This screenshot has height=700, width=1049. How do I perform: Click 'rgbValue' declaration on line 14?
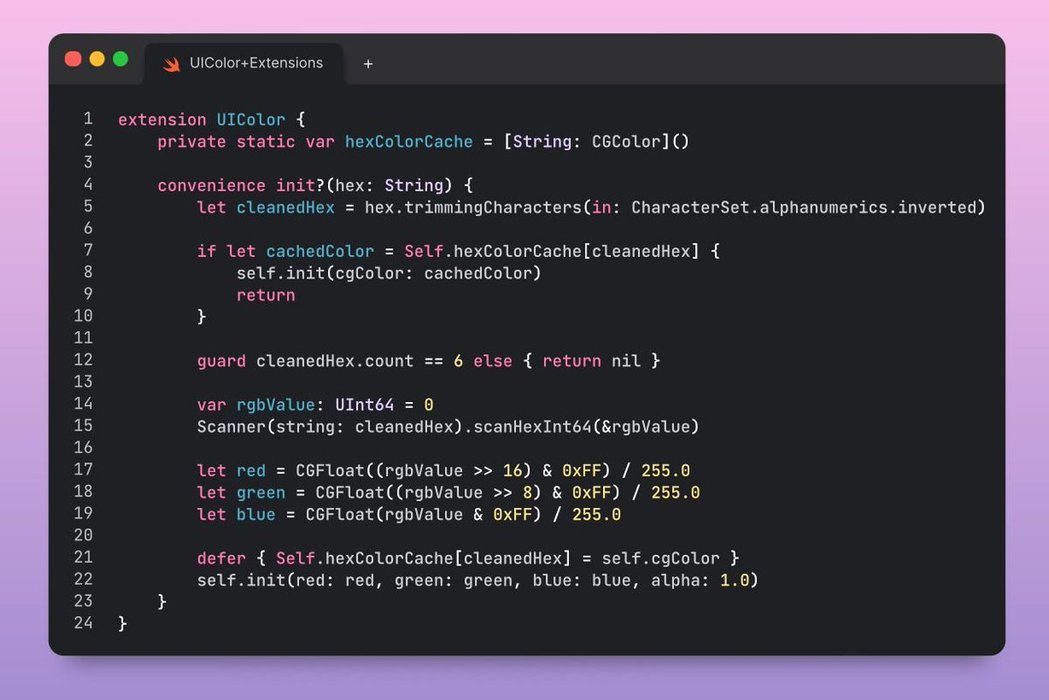(x=276, y=406)
